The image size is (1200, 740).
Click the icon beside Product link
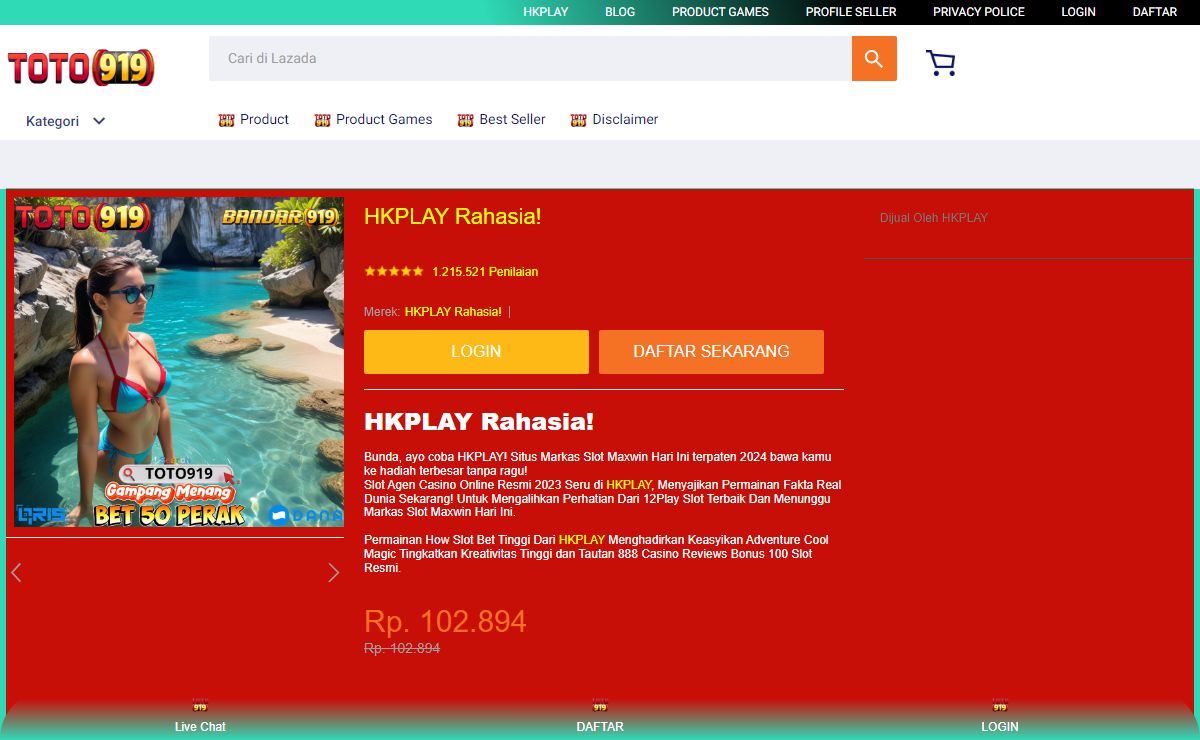pos(226,120)
